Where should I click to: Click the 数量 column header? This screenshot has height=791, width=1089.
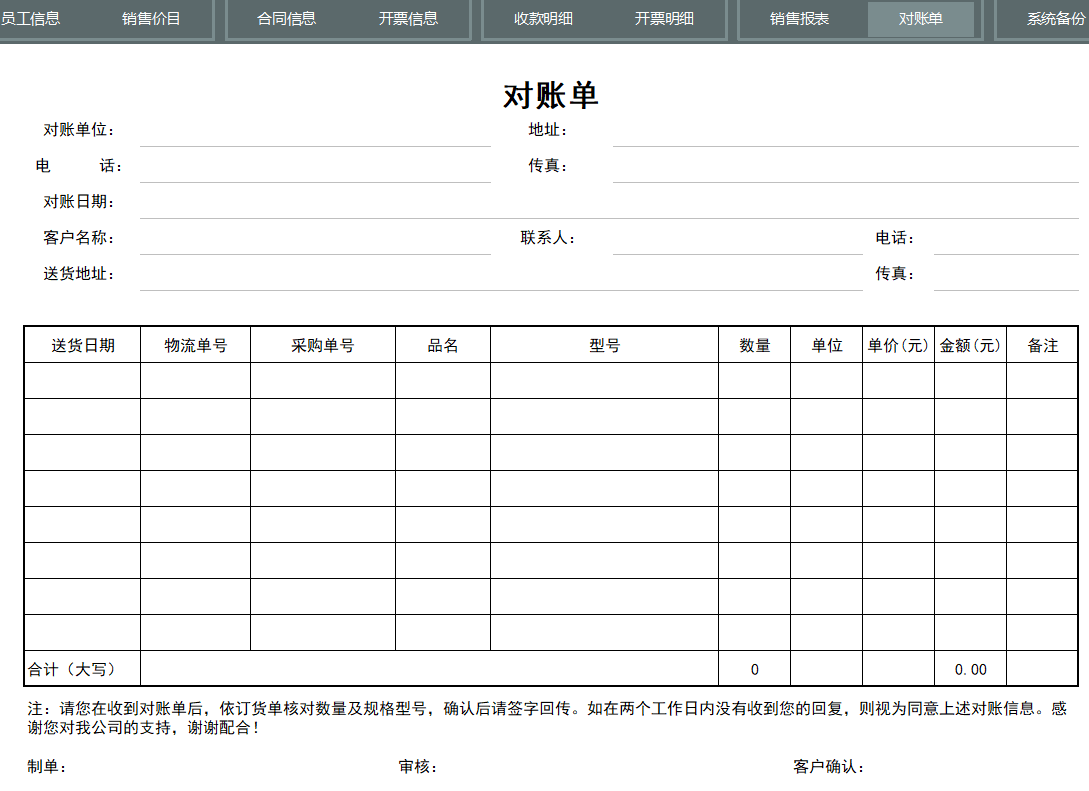[x=754, y=345]
